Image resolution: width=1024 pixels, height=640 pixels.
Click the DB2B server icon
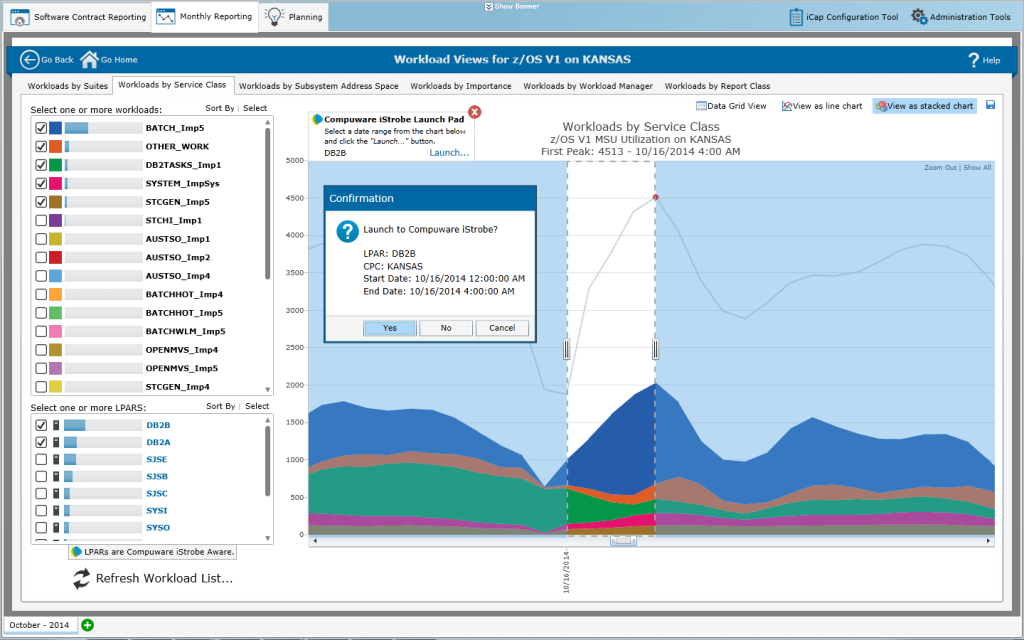[x=56, y=425]
